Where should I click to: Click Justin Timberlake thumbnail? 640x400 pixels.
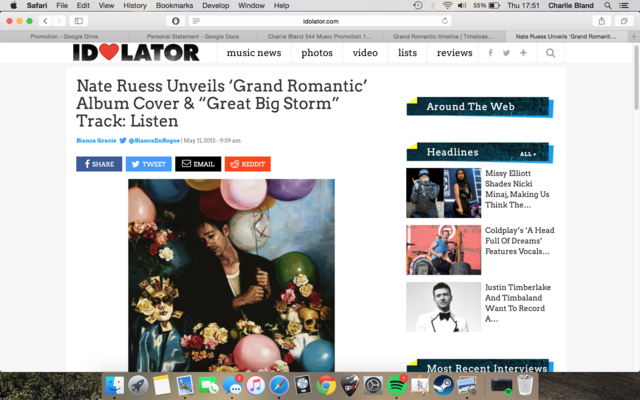[x=444, y=307]
